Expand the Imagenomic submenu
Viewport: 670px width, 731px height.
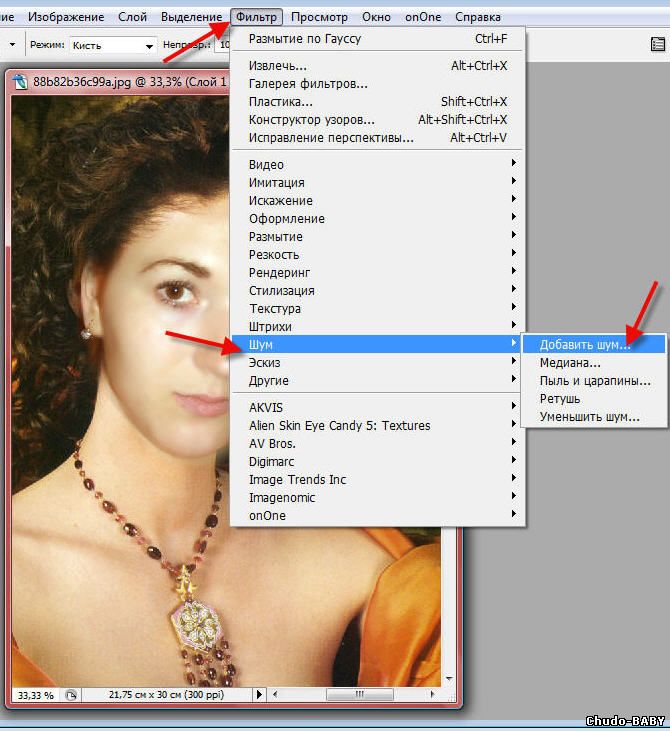pyautogui.click(x=378, y=498)
